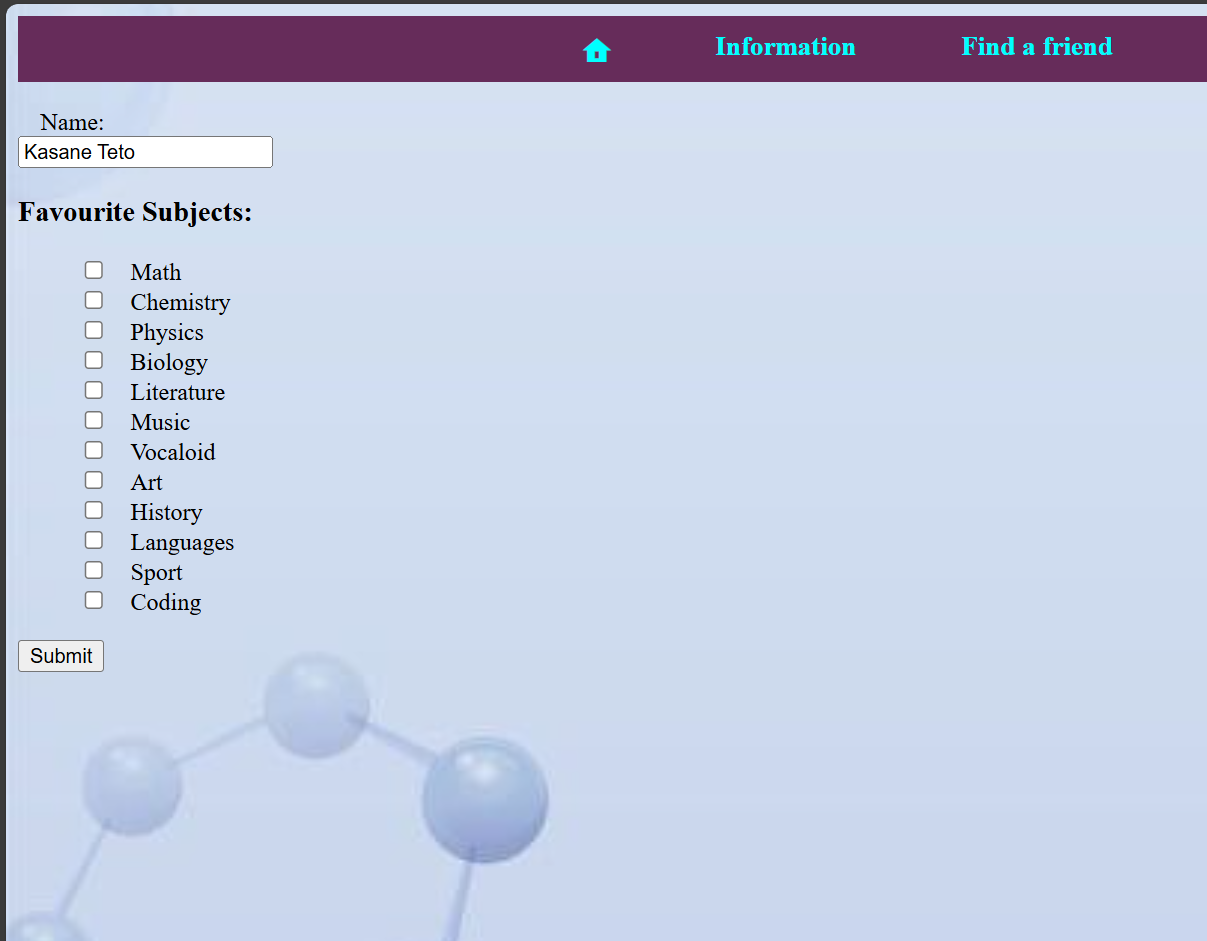The height and width of the screenshot is (941, 1207).
Task: Enable the Physics checkbox
Action: click(x=94, y=330)
